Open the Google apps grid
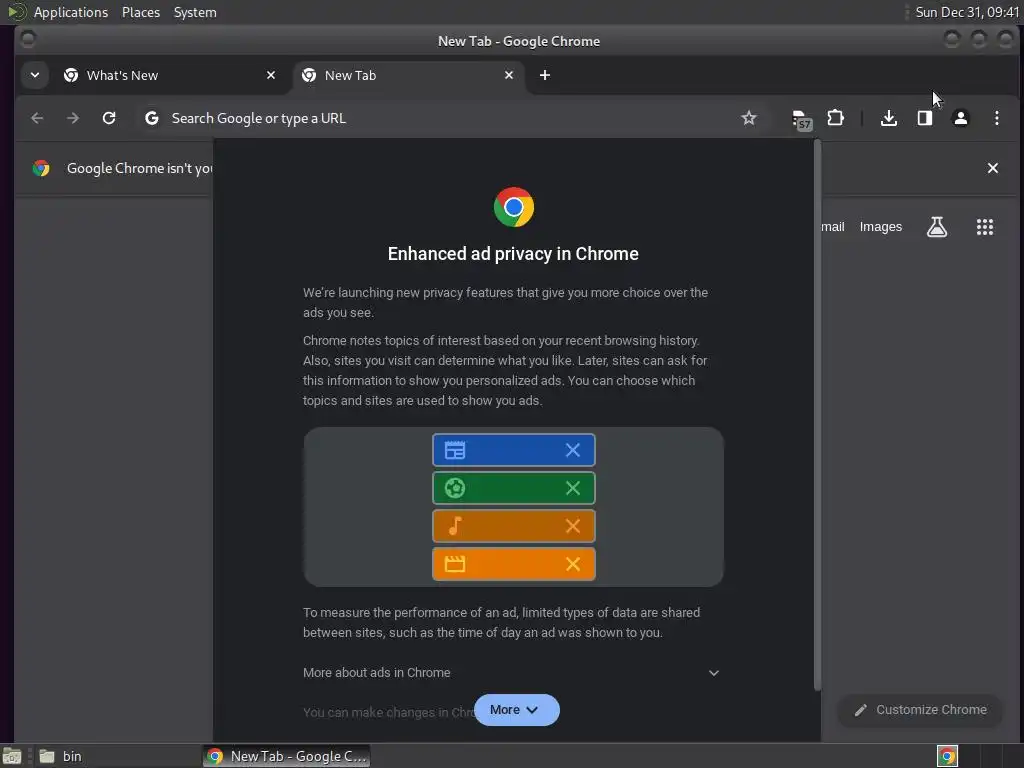Image resolution: width=1024 pixels, height=768 pixels. click(x=984, y=227)
